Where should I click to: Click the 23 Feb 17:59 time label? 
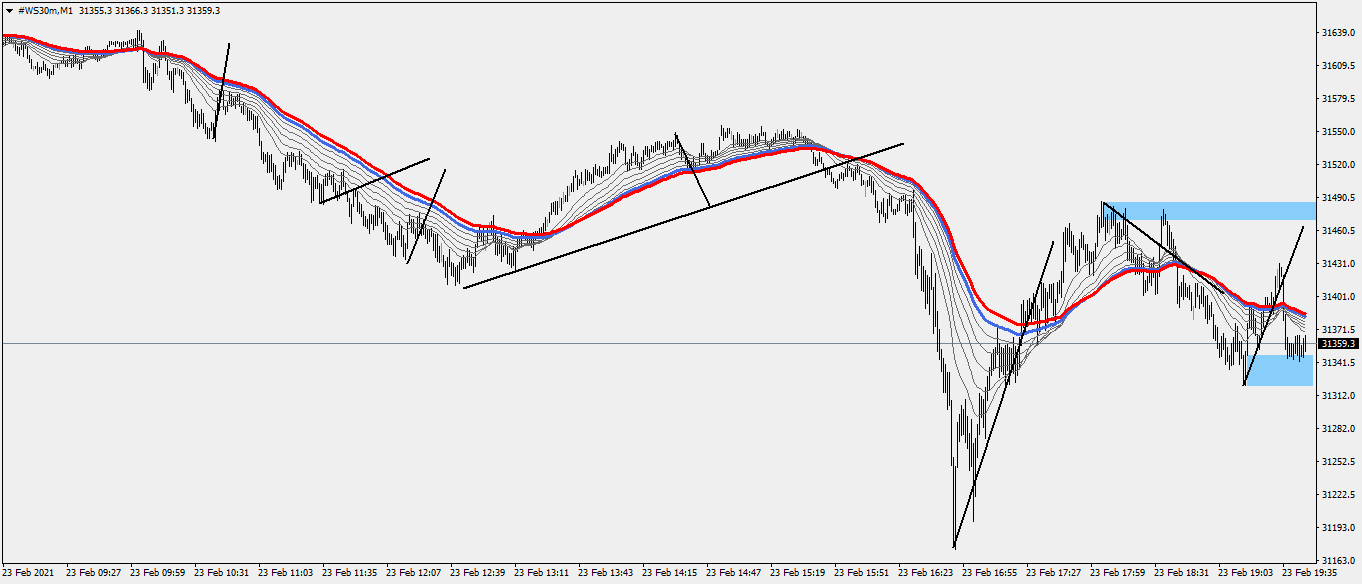coord(1118,574)
